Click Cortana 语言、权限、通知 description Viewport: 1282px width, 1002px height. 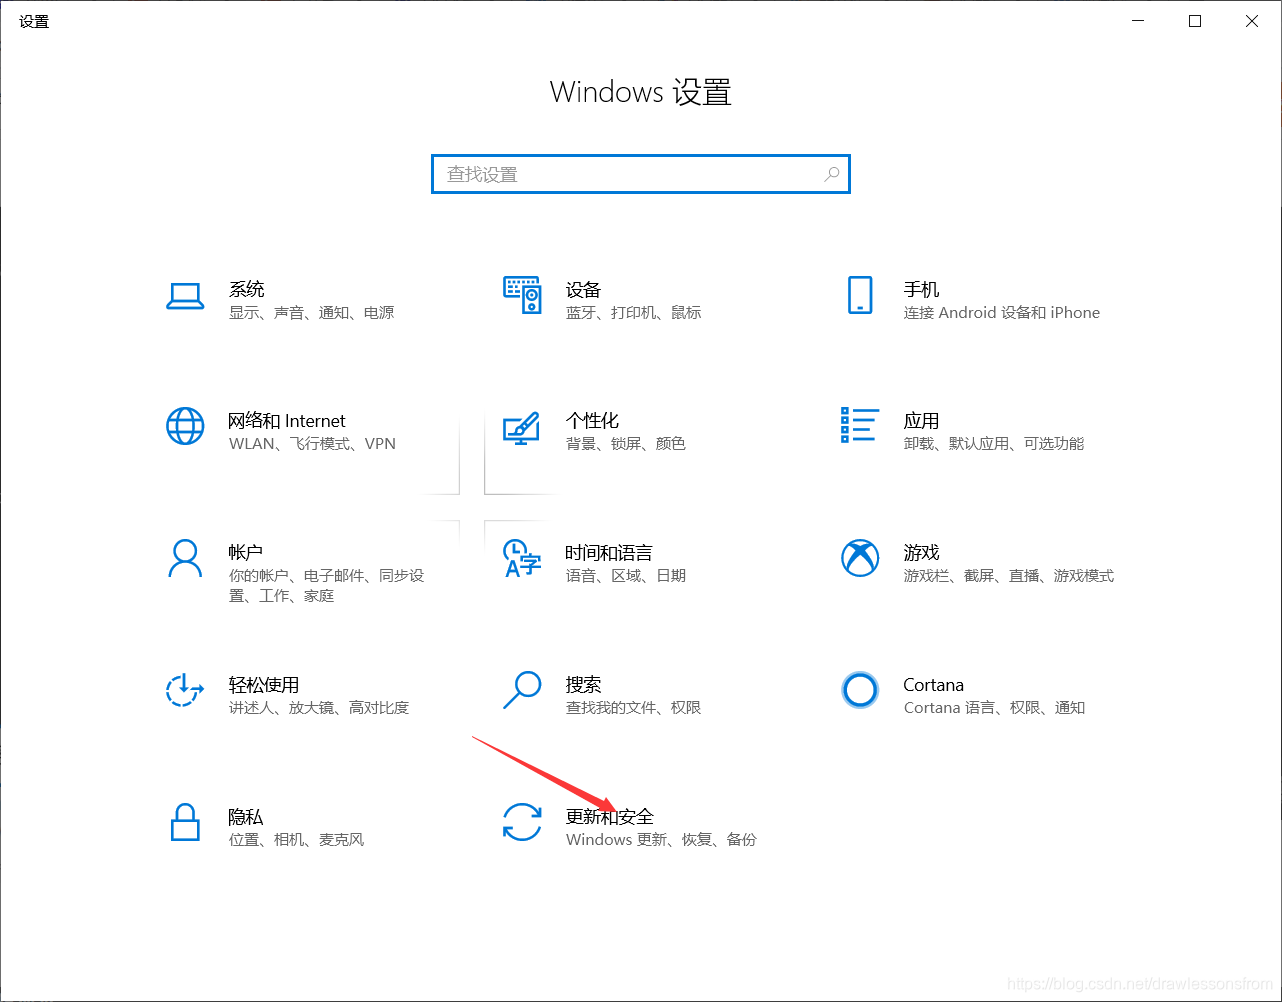[x=994, y=708]
